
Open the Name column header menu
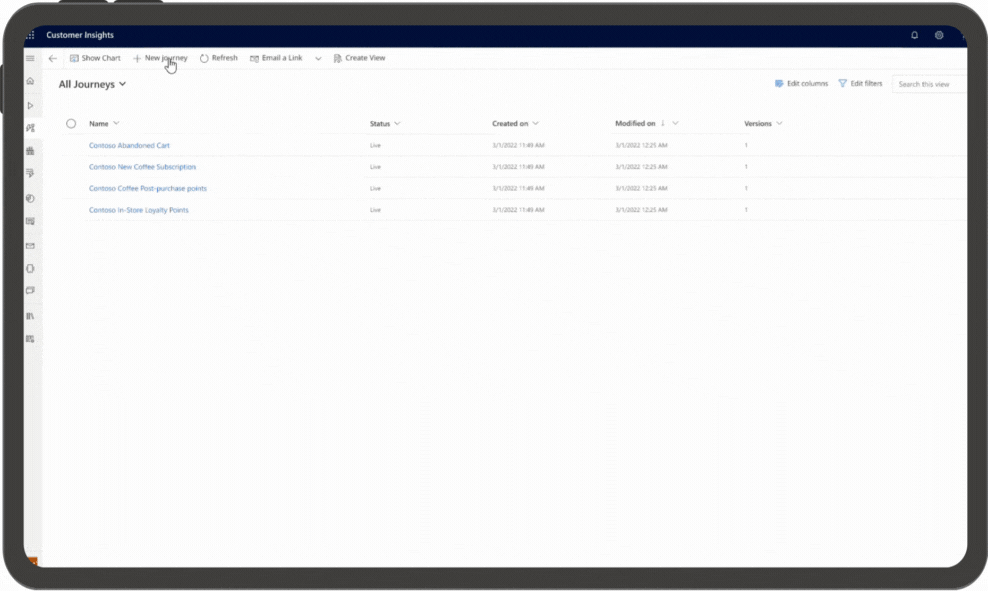point(104,123)
